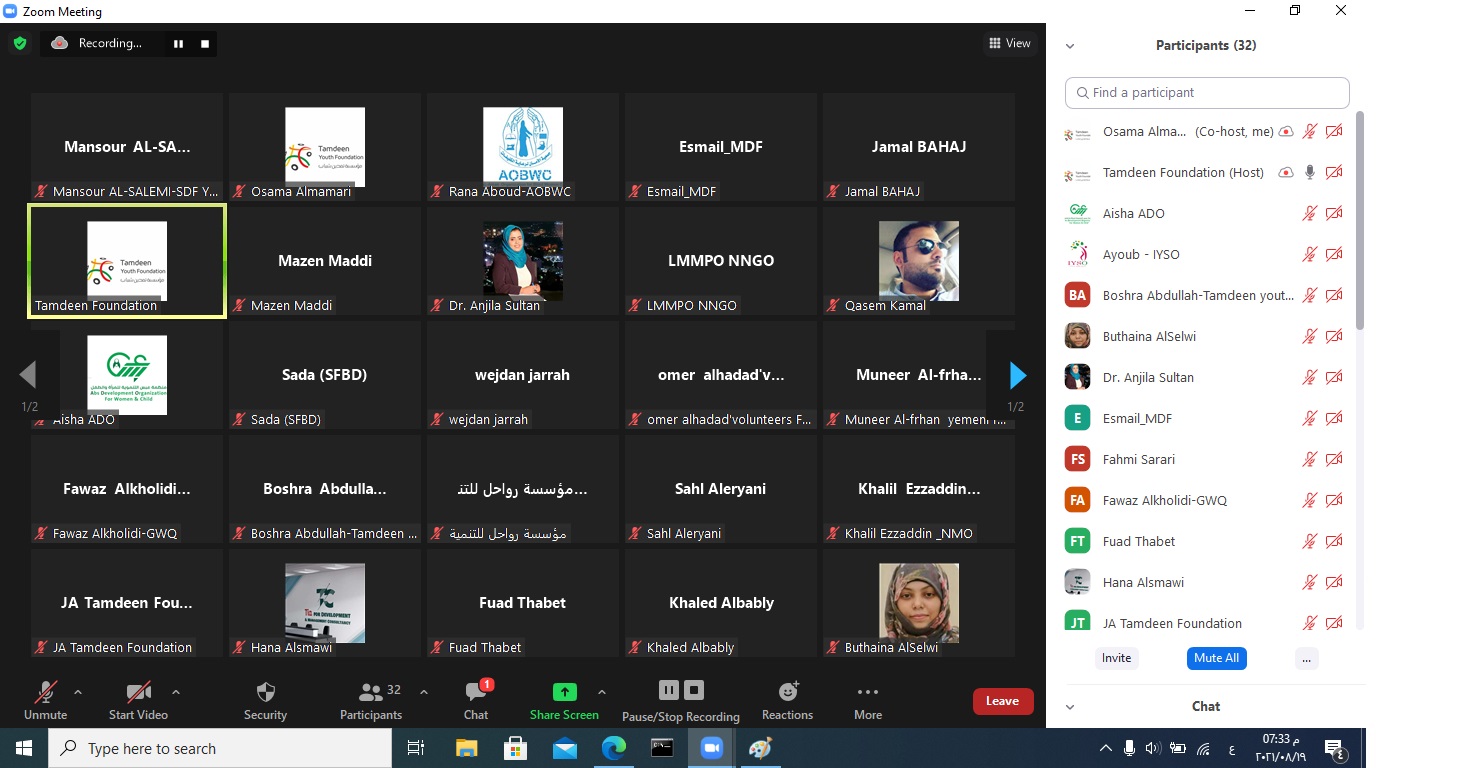Open the volume control in system tray

[1153, 748]
